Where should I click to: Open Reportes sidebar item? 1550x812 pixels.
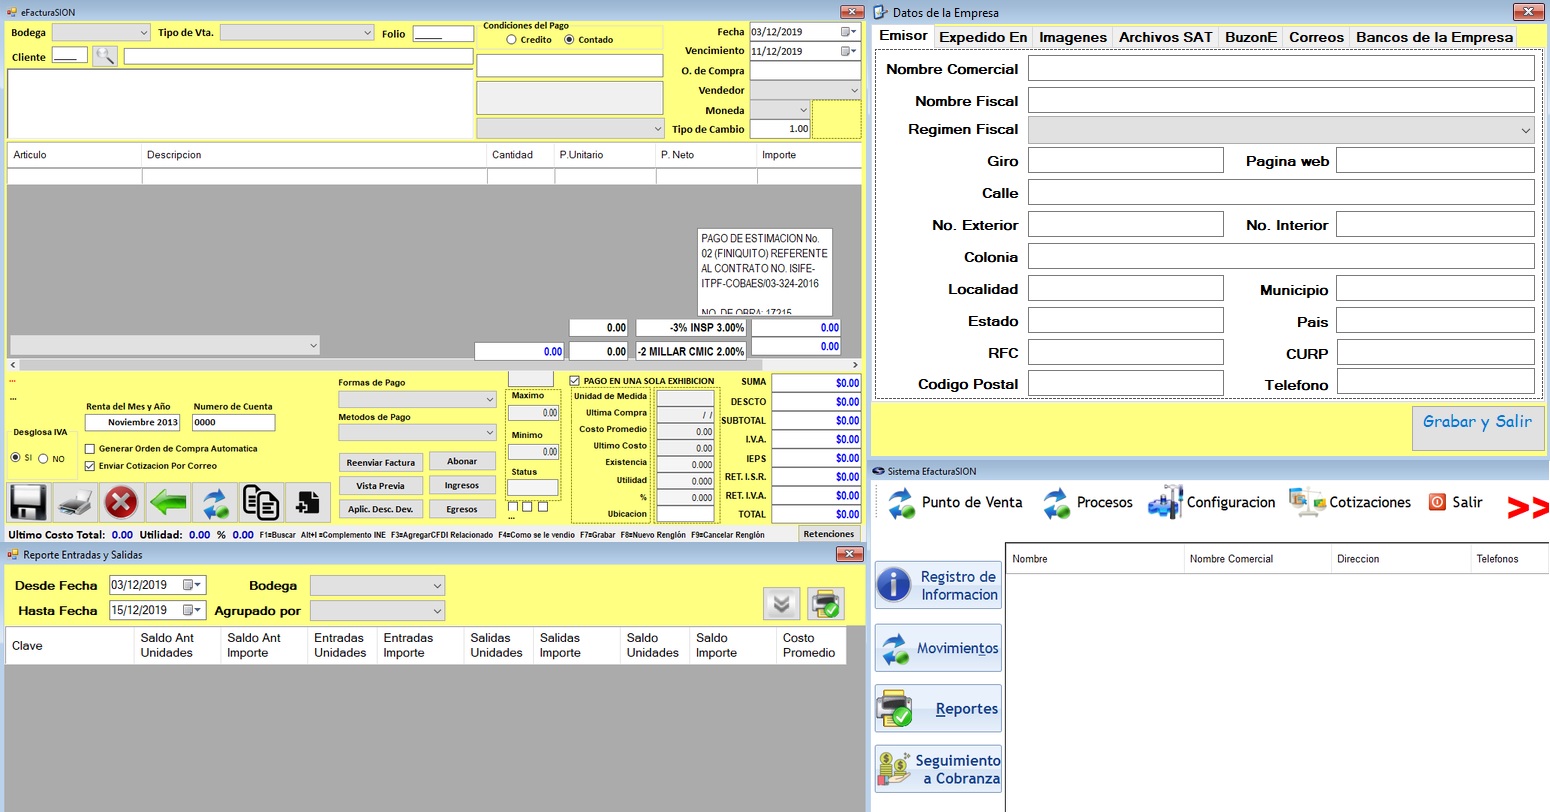[x=938, y=708]
